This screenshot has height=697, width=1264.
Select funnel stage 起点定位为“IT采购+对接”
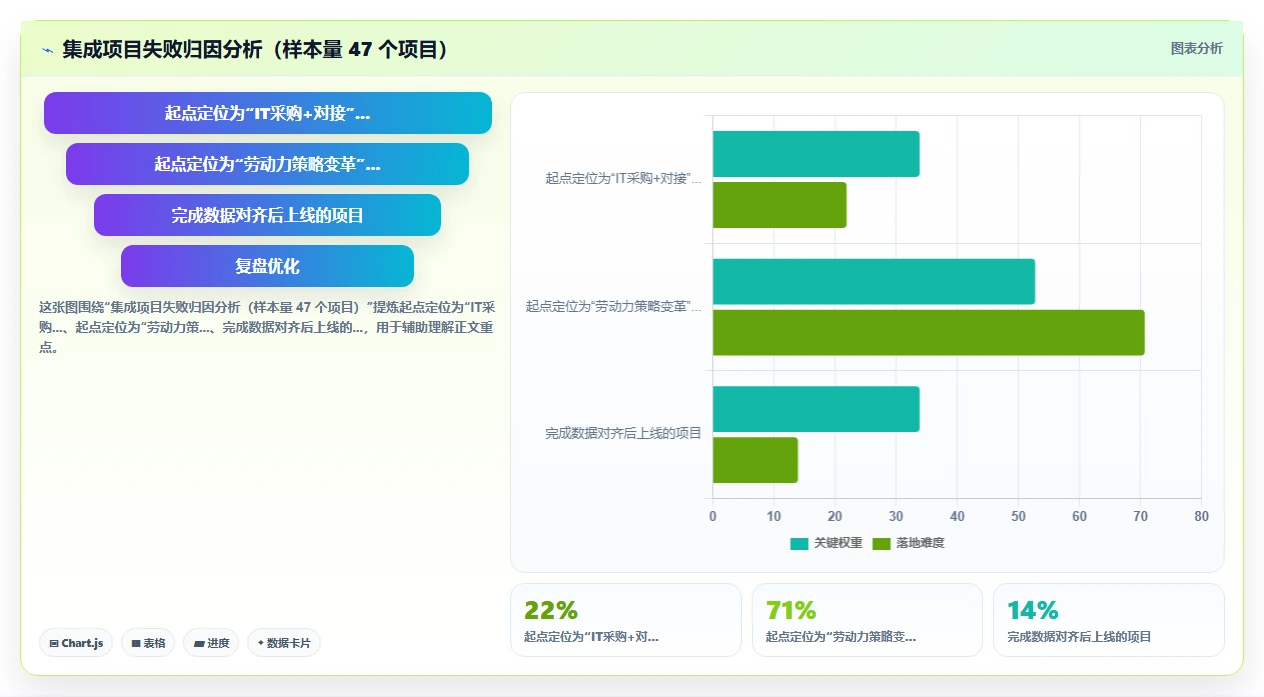pyautogui.click(x=268, y=113)
